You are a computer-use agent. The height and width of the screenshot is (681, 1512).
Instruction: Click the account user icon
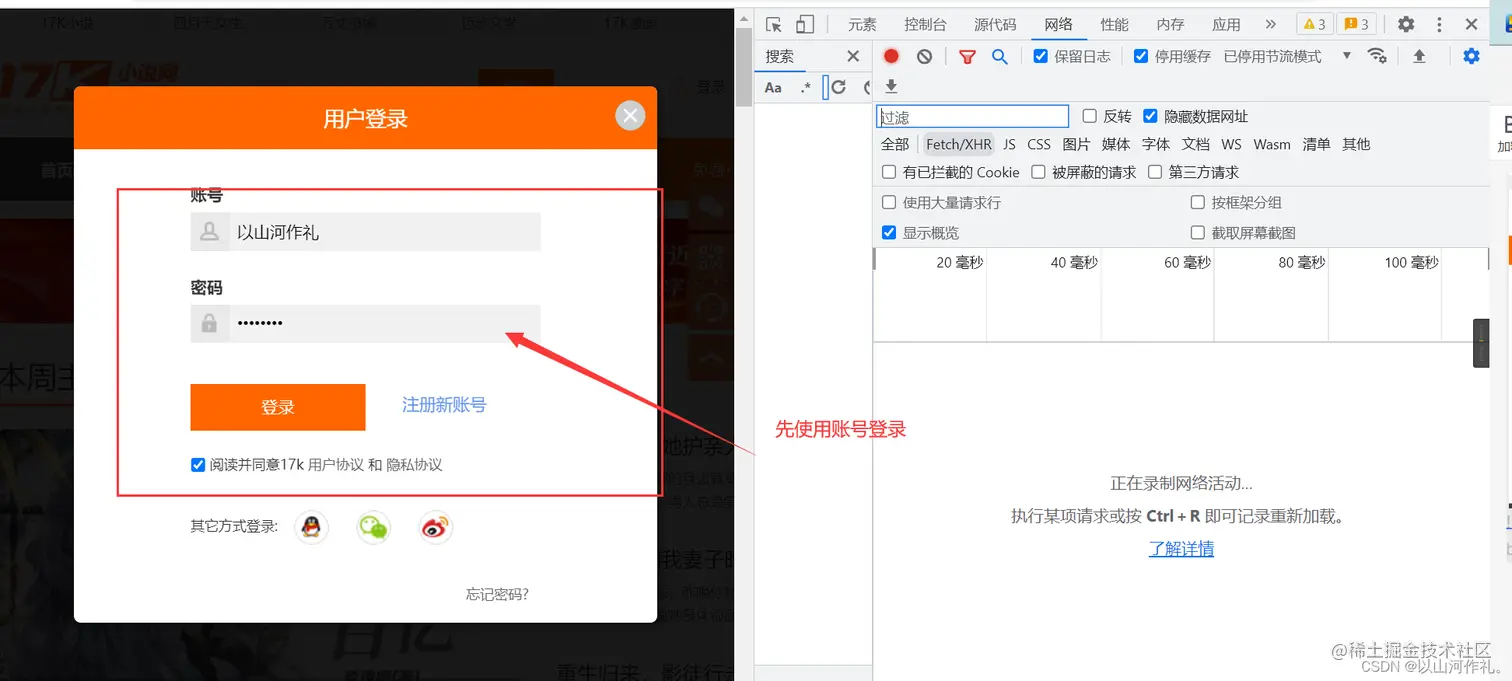click(x=209, y=232)
